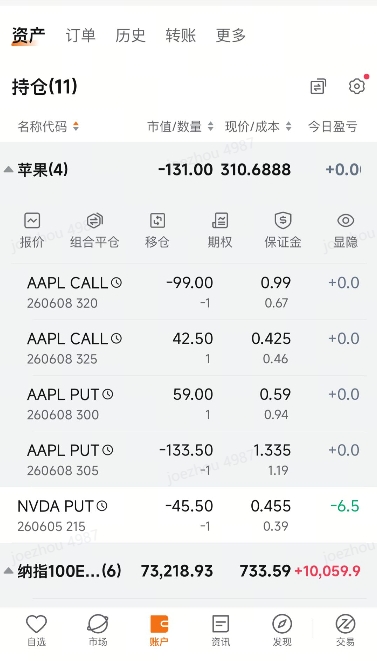This screenshot has height=661, width=377.
Task: Open the list switch icon beside settings gear
Action: coord(318,86)
